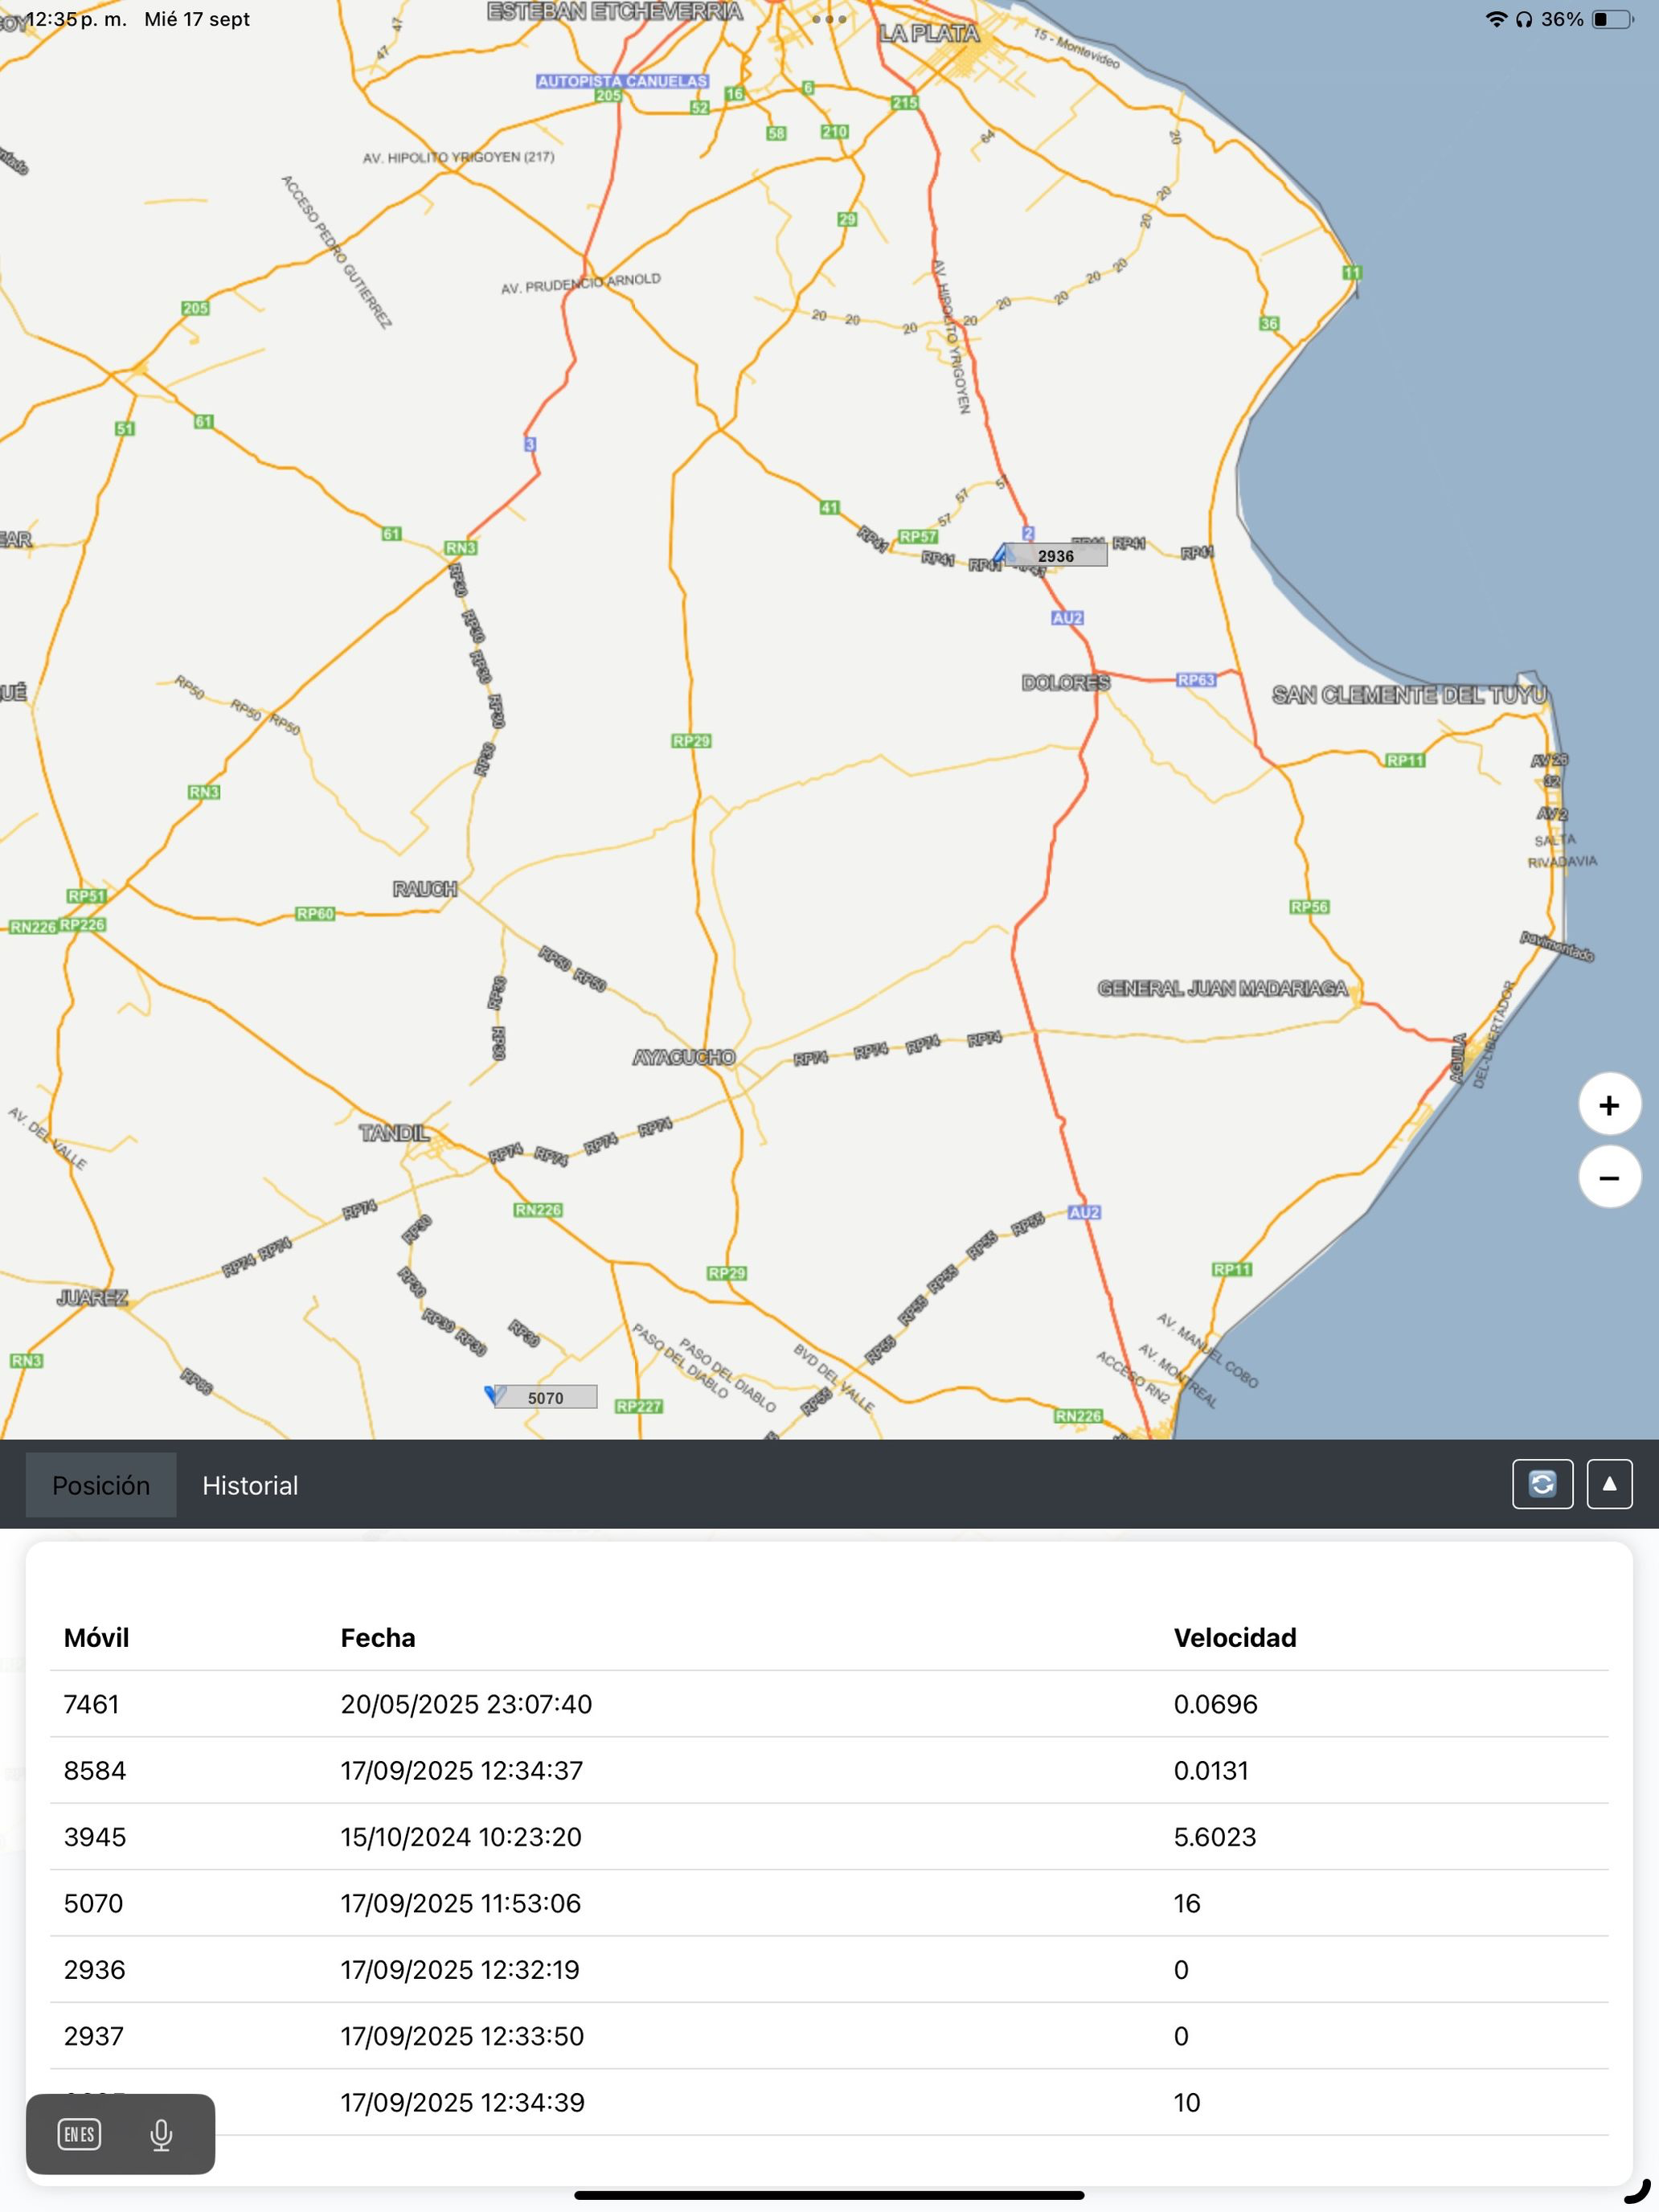Click the RAUCH city label on map
Image resolution: width=1659 pixels, height=2212 pixels.
(x=425, y=889)
